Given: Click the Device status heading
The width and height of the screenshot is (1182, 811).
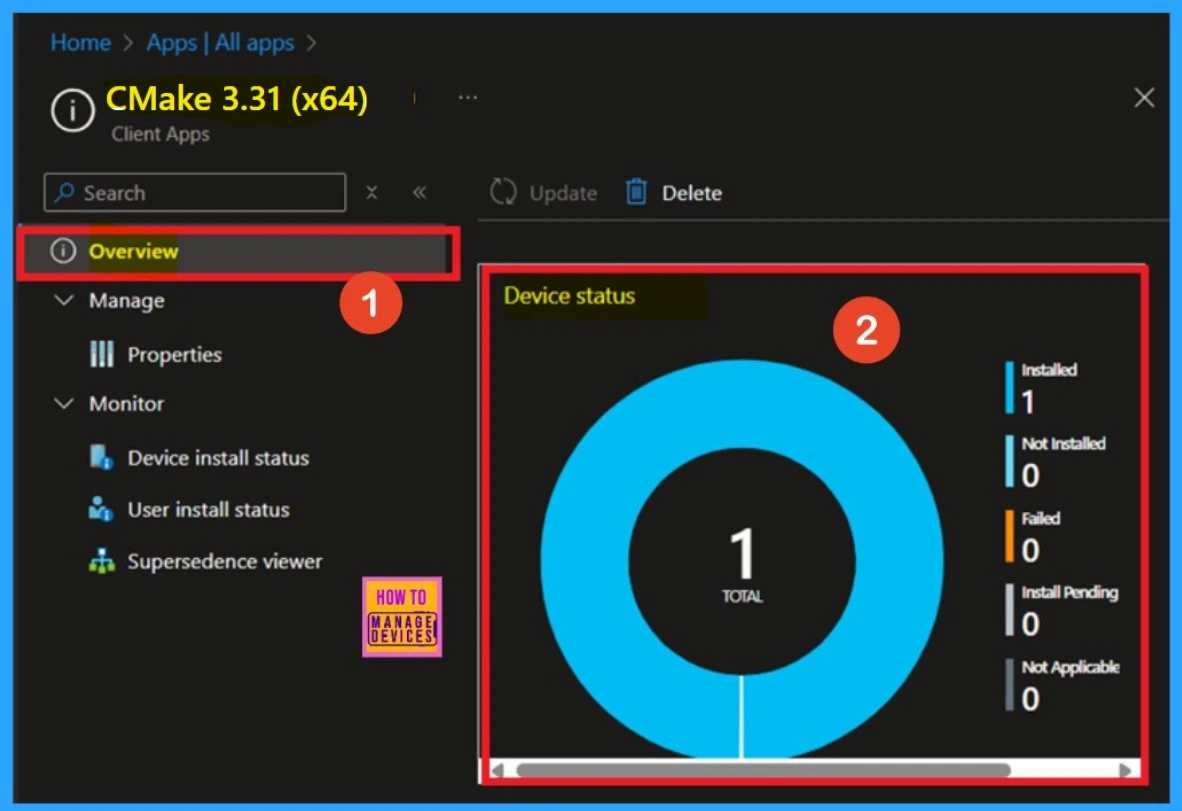Looking at the screenshot, I should pos(569,295).
